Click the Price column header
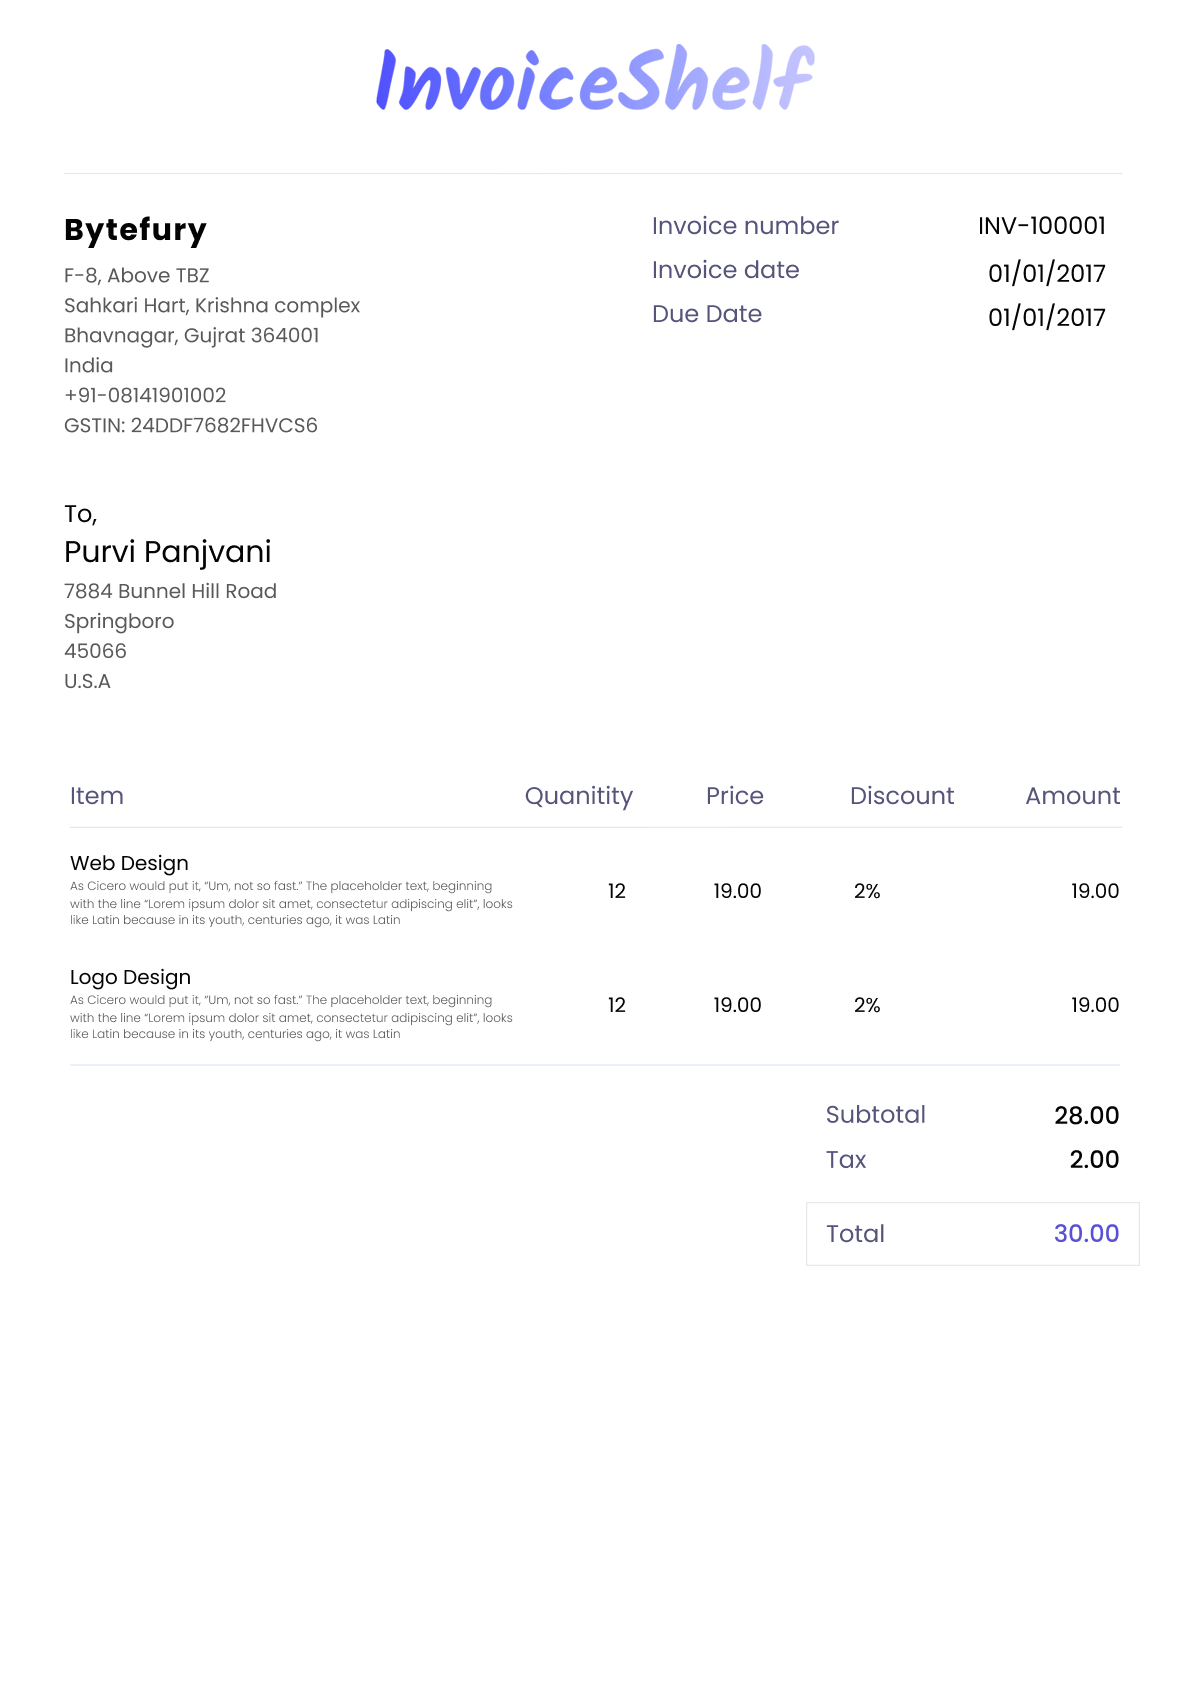The image size is (1190, 1684). 734,796
